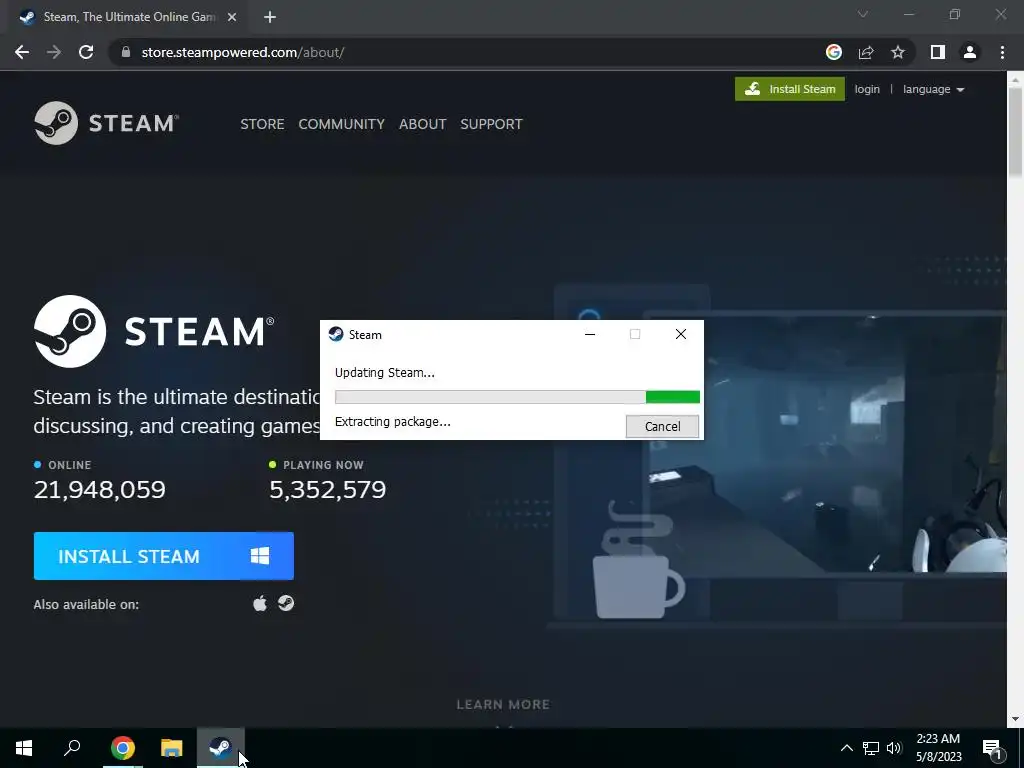This screenshot has width=1024, height=768.
Task: Close the Steam updater dialog
Action: coord(680,334)
